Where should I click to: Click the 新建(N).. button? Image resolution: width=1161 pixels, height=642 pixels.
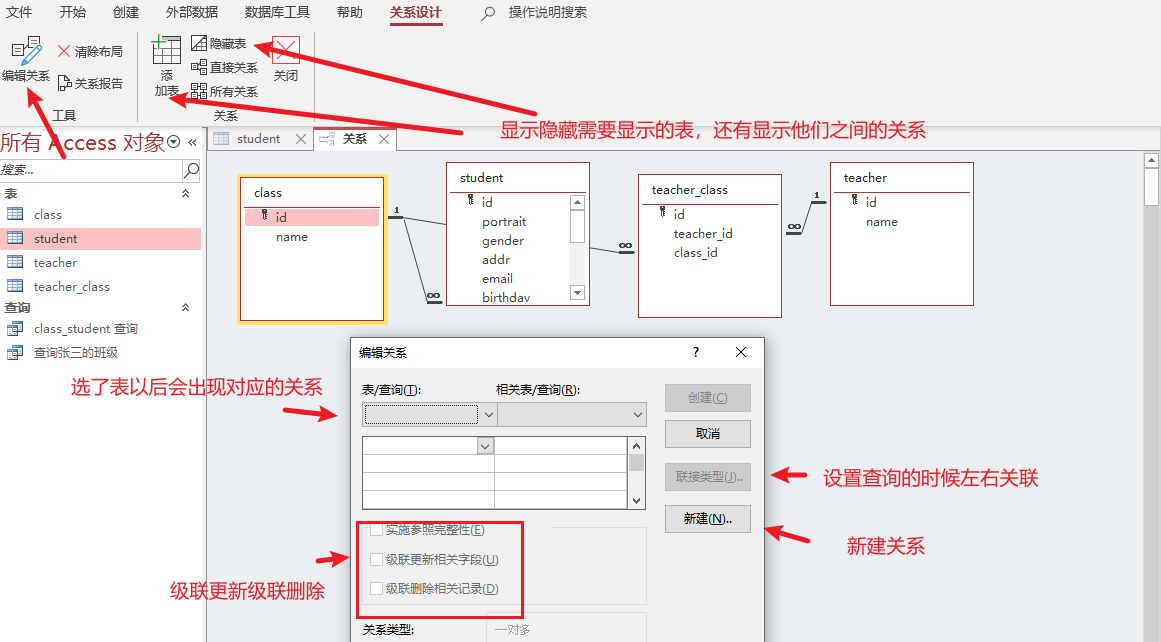tap(707, 519)
